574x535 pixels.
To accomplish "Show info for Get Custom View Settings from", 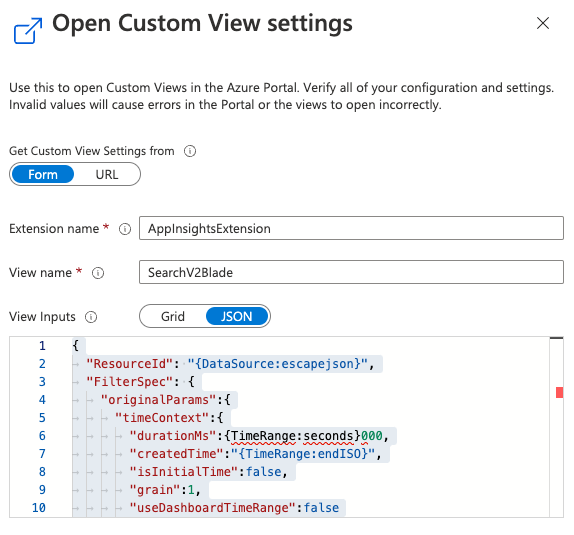I will [x=190, y=151].
